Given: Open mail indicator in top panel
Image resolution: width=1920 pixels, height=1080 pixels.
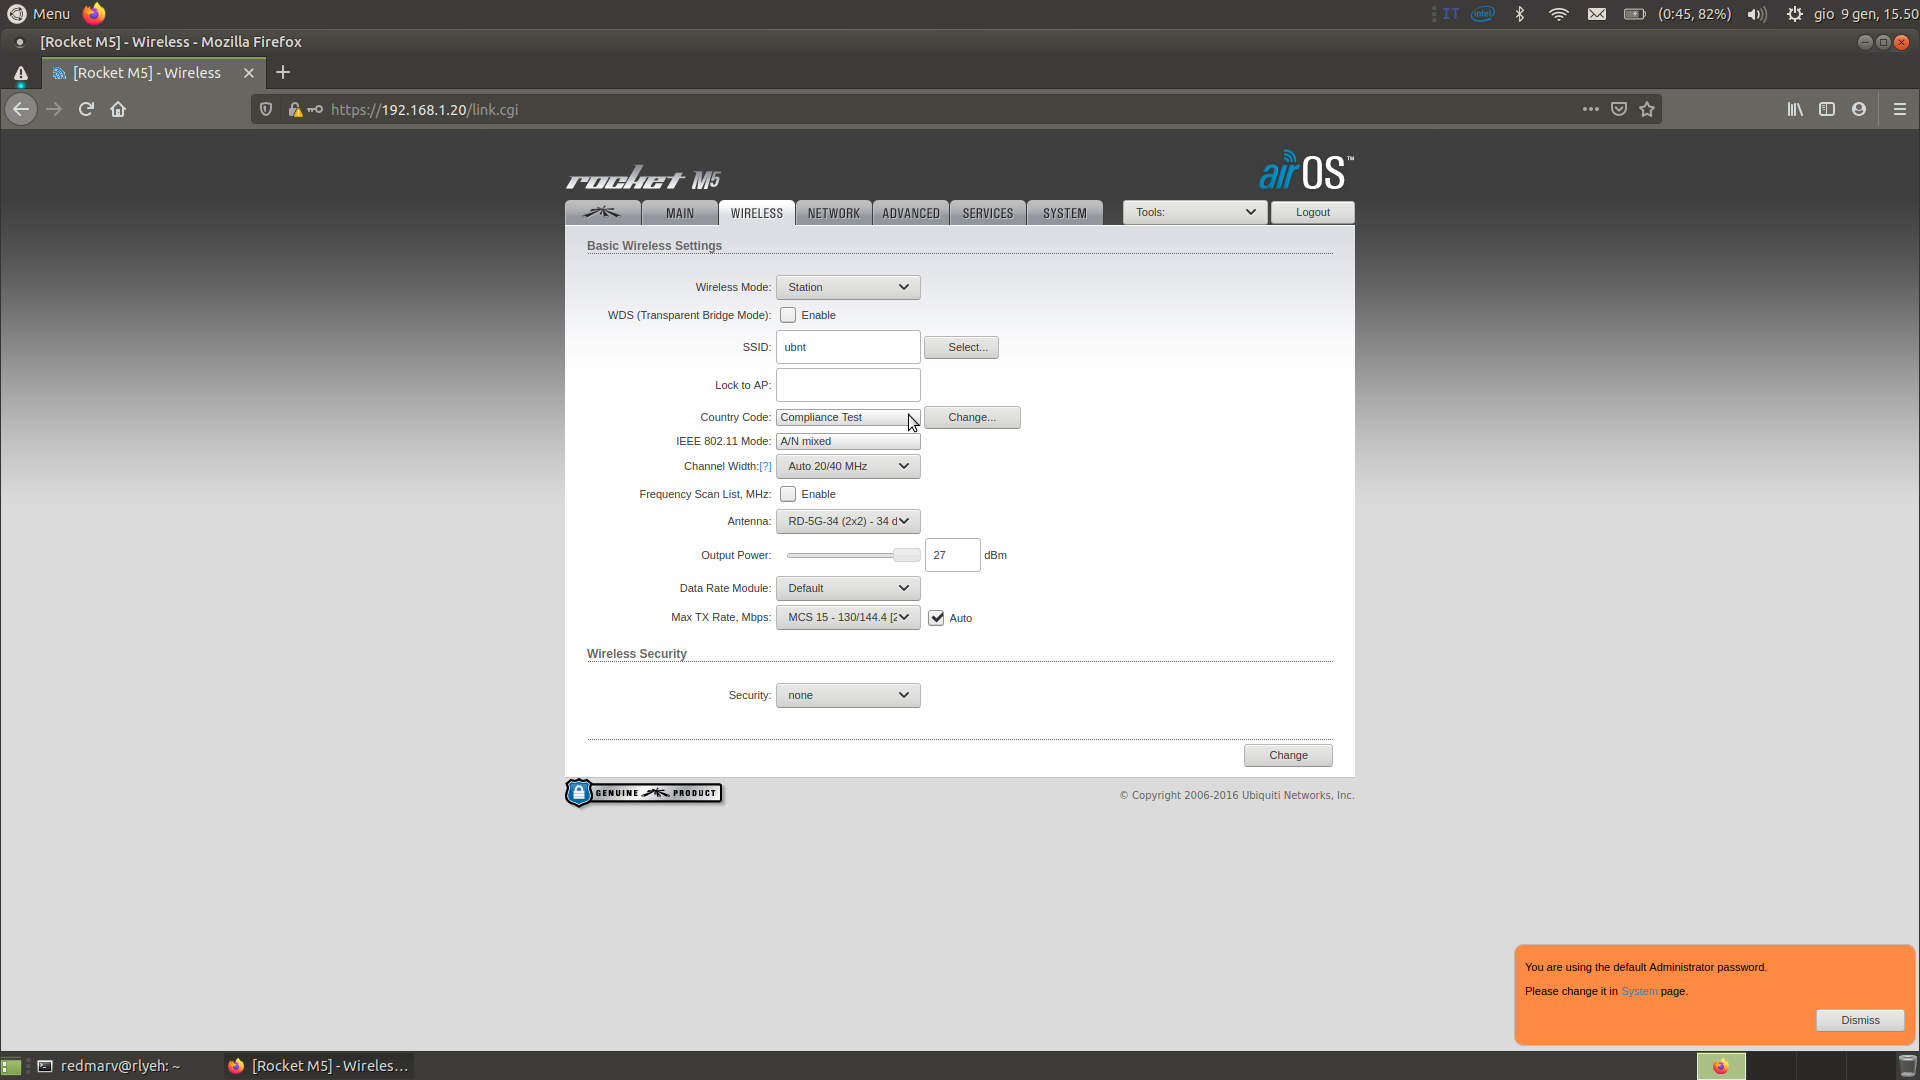Looking at the screenshot, I should 1597,14.
